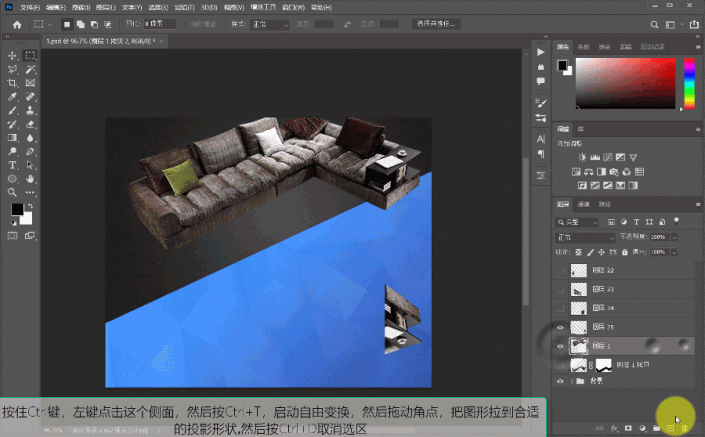This screenshot has height=437, width=705.
Task: Select the Crop tool
Action: click(x=12, y=83)
